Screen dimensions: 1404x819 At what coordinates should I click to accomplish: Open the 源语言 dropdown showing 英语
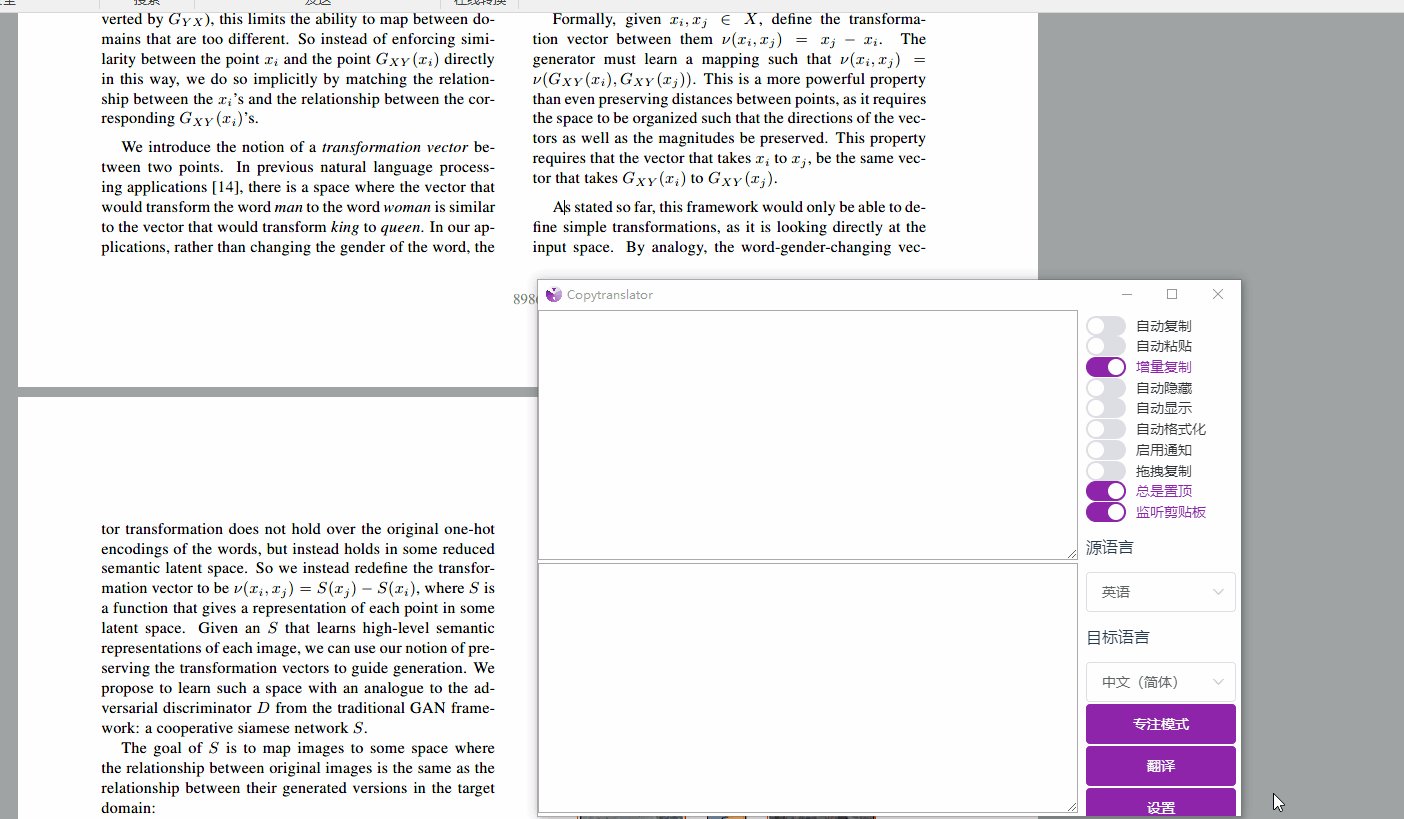click(x=1161, y=592)
